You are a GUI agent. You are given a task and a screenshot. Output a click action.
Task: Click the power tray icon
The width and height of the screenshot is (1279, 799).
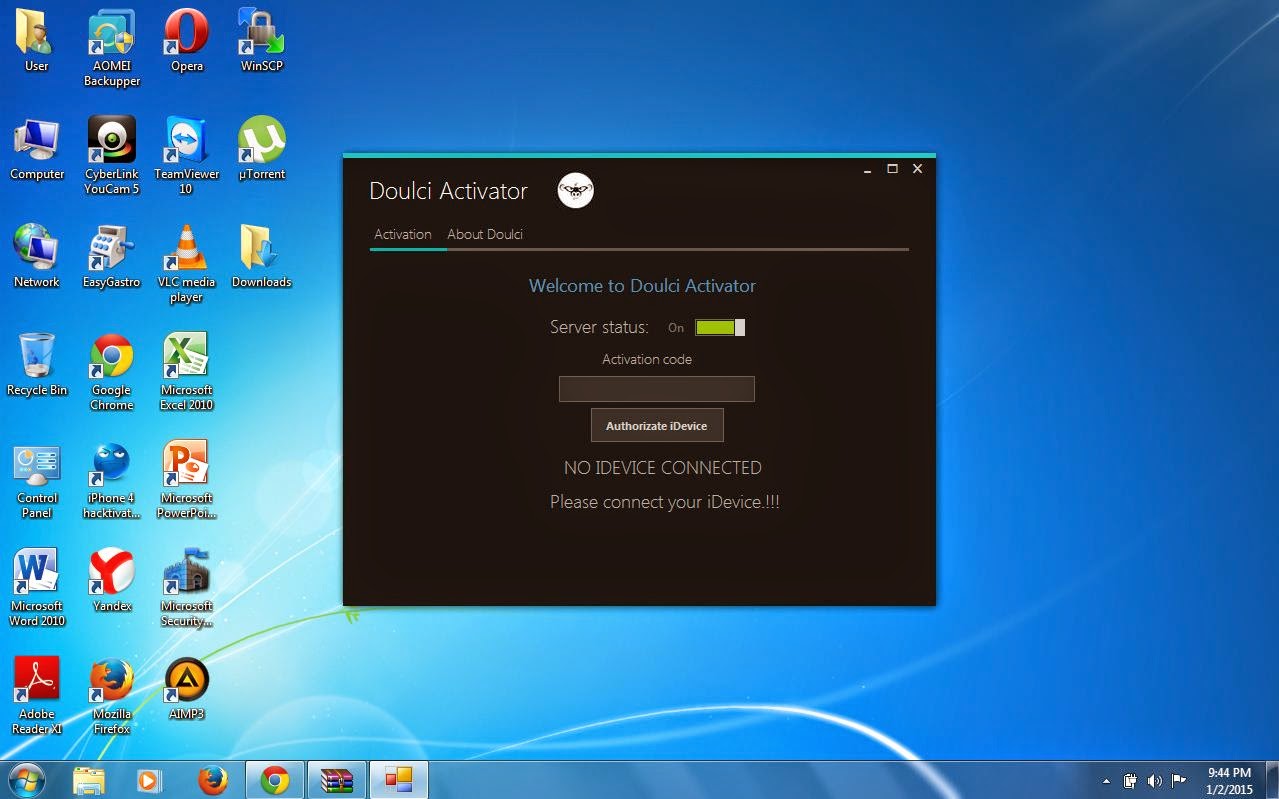1131,781
